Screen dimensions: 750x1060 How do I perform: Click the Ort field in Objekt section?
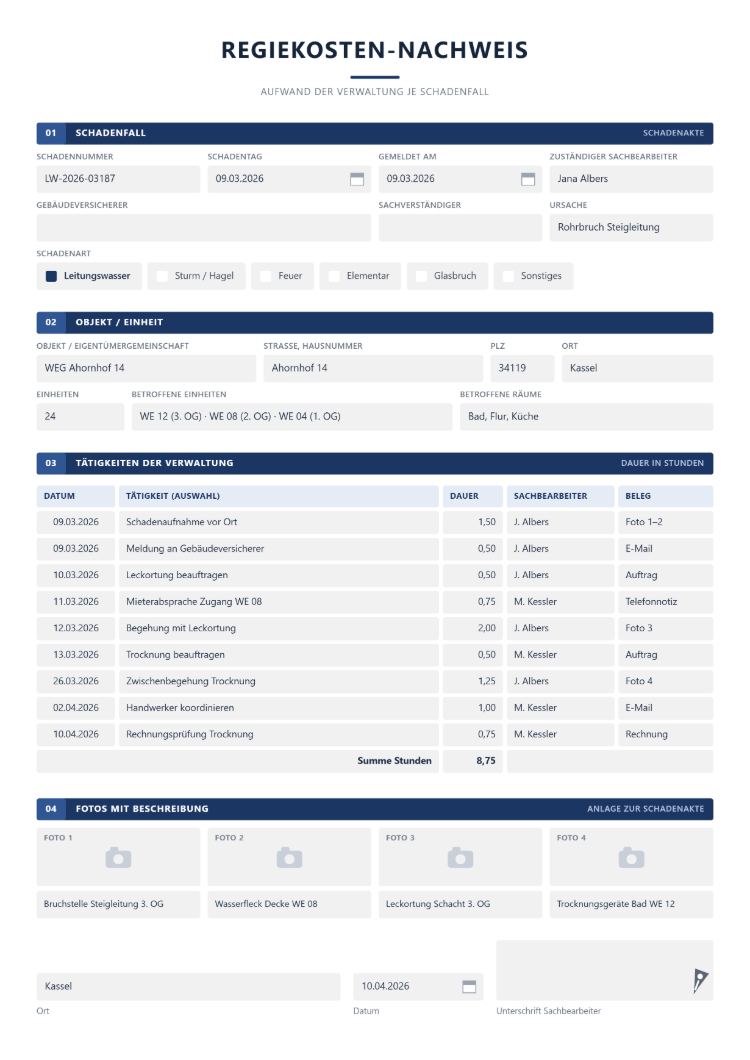(x=637, y=368)
